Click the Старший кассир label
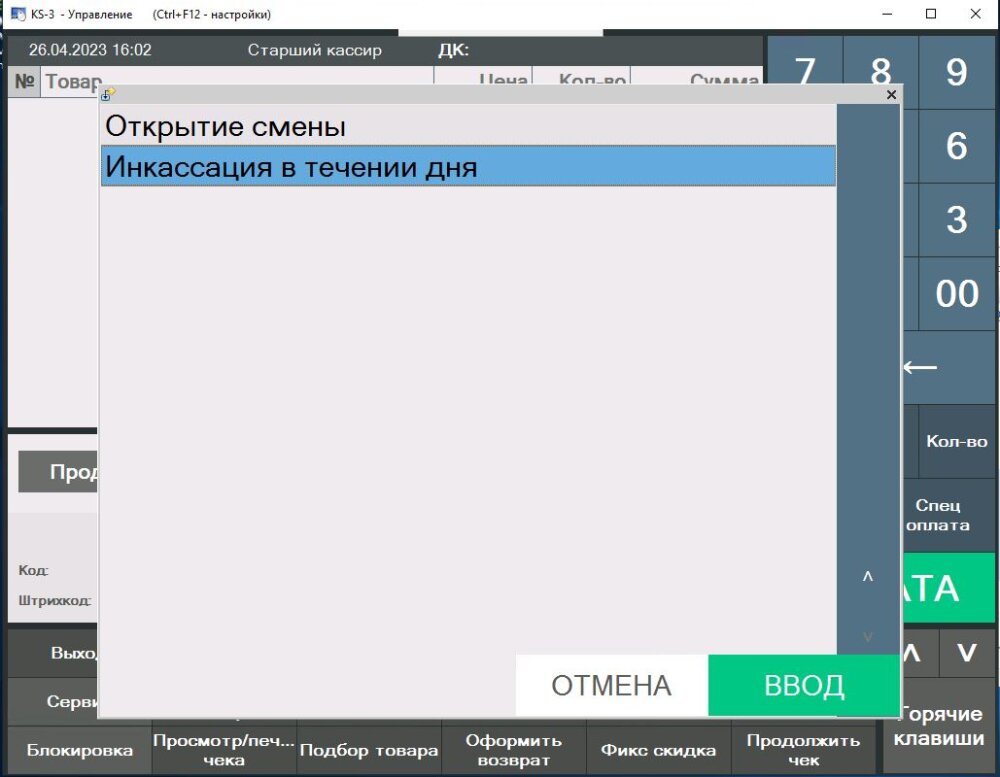The image size is (1000, 777). tap(314, 50)
